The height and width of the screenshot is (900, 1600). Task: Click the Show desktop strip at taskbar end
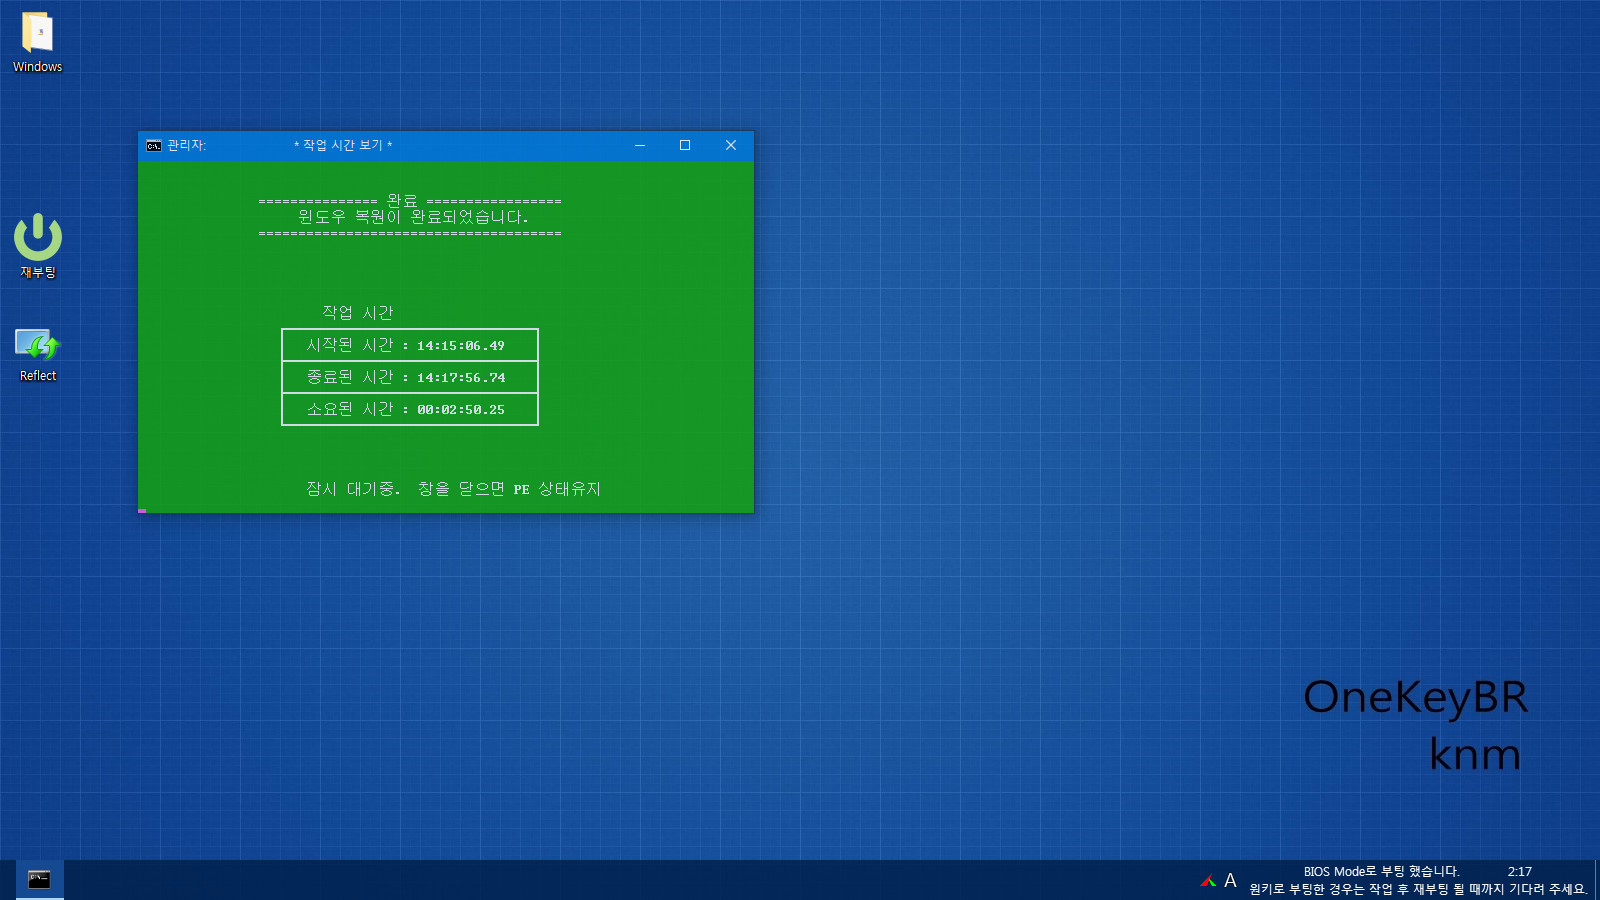[1597, 880]
